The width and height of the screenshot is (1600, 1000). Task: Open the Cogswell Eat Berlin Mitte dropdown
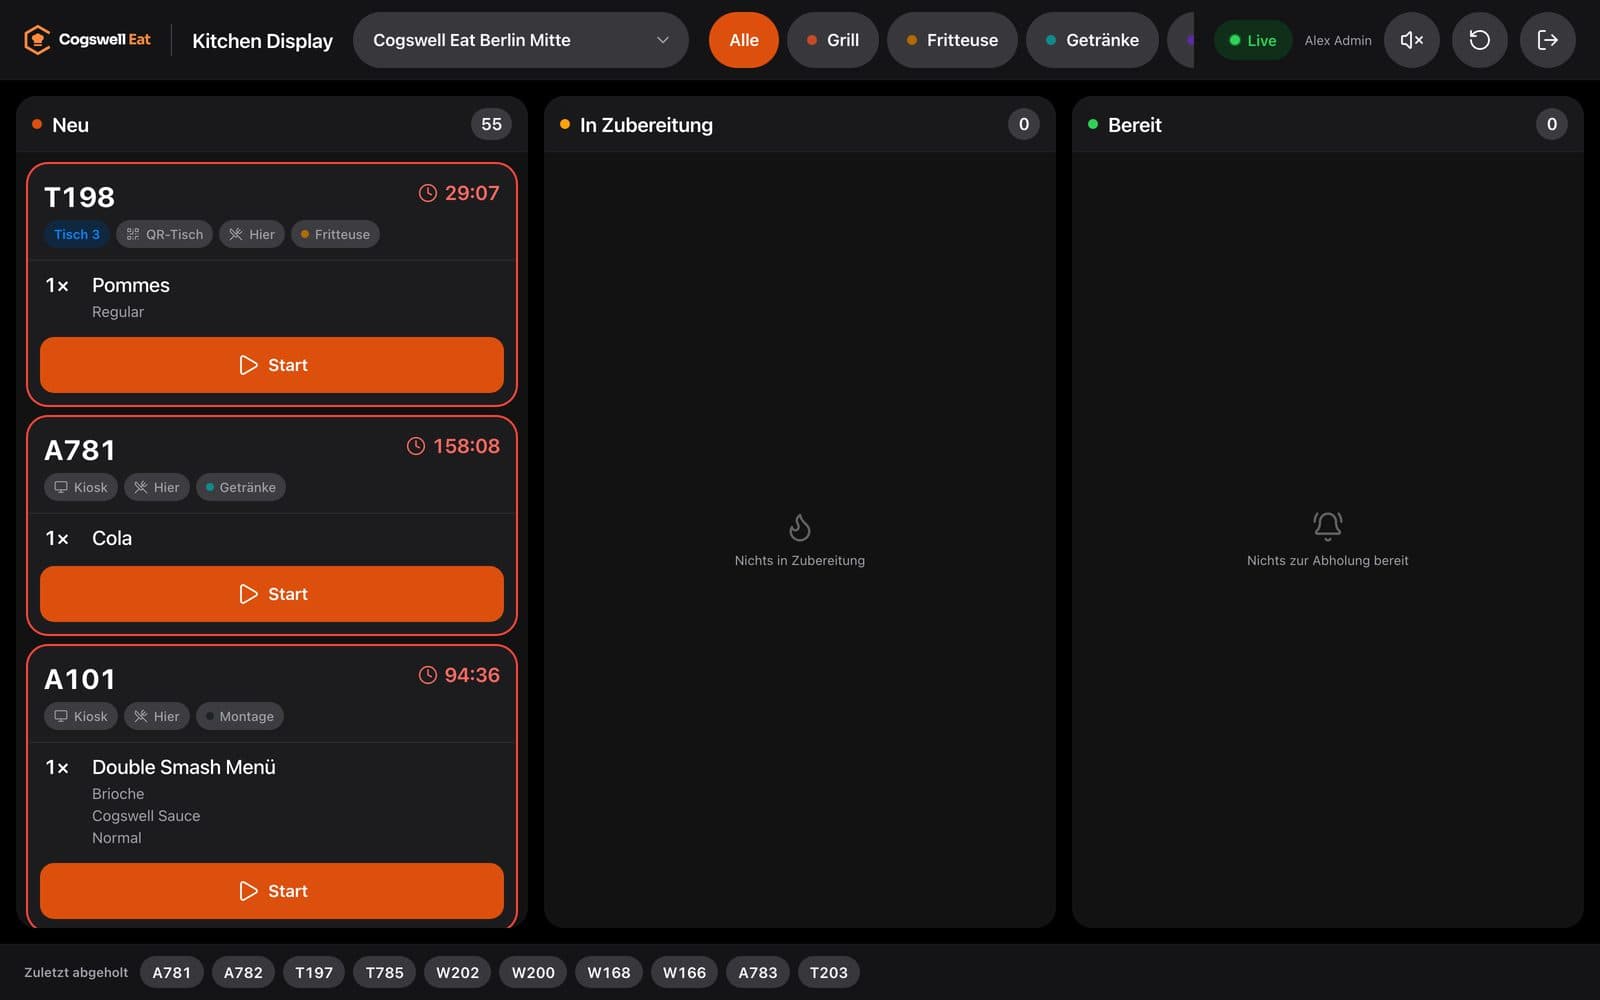(x=520, y=40)
